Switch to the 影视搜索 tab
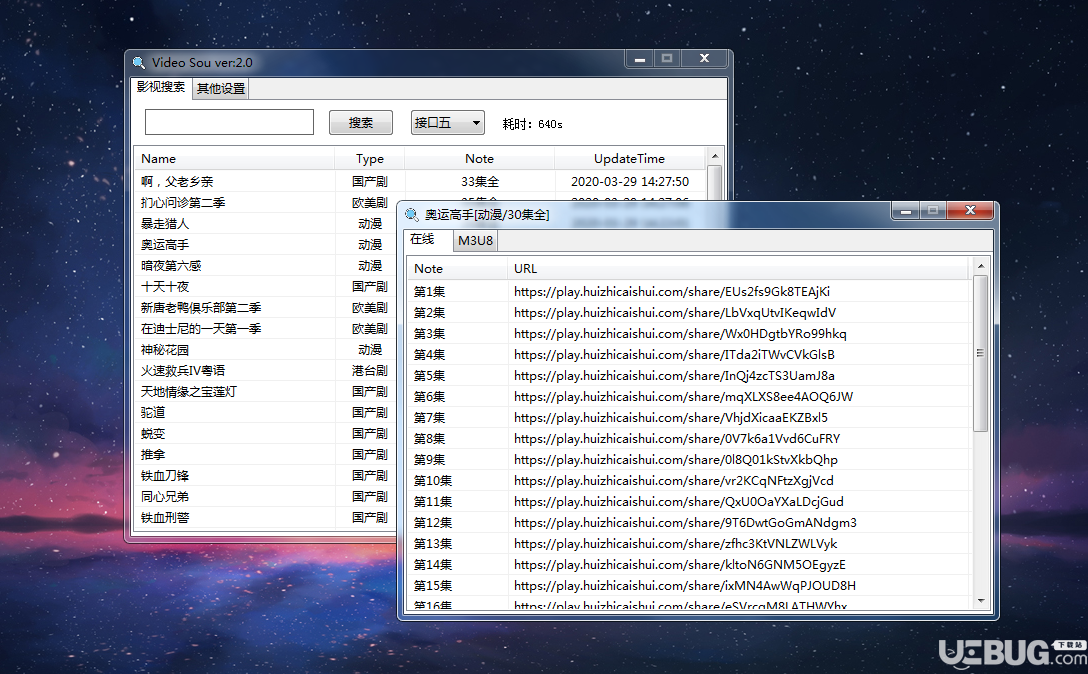The height and width of the screenshot is (674, 1088). [x=161, y=87]
